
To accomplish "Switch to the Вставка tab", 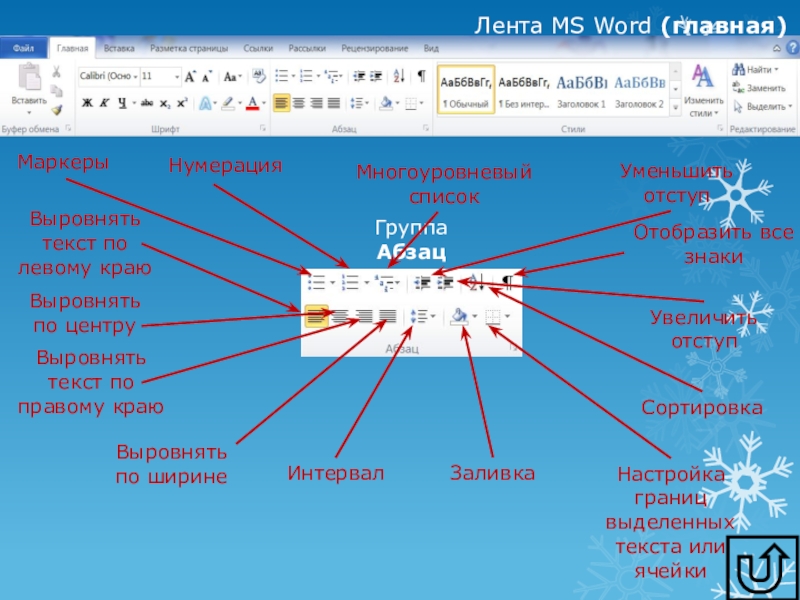I will click(x=119, y=48).
